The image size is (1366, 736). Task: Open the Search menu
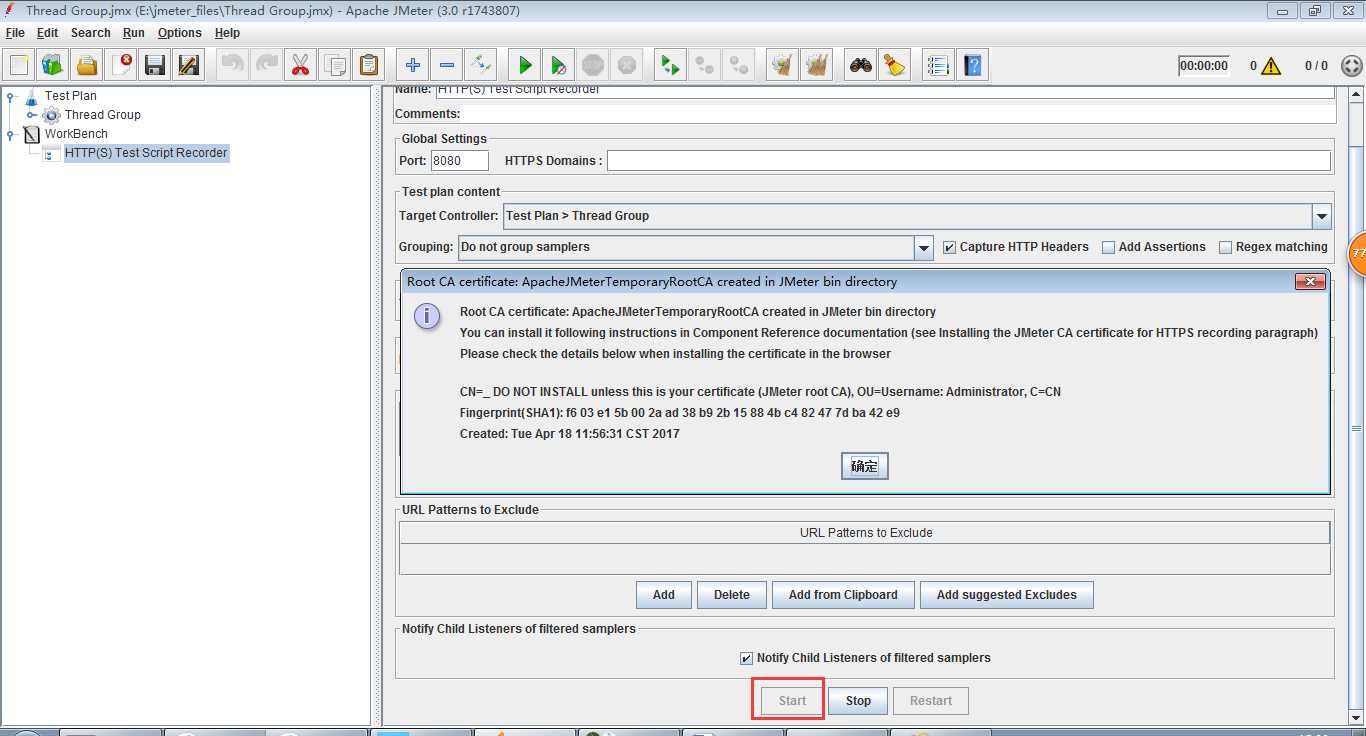point(90,33)
